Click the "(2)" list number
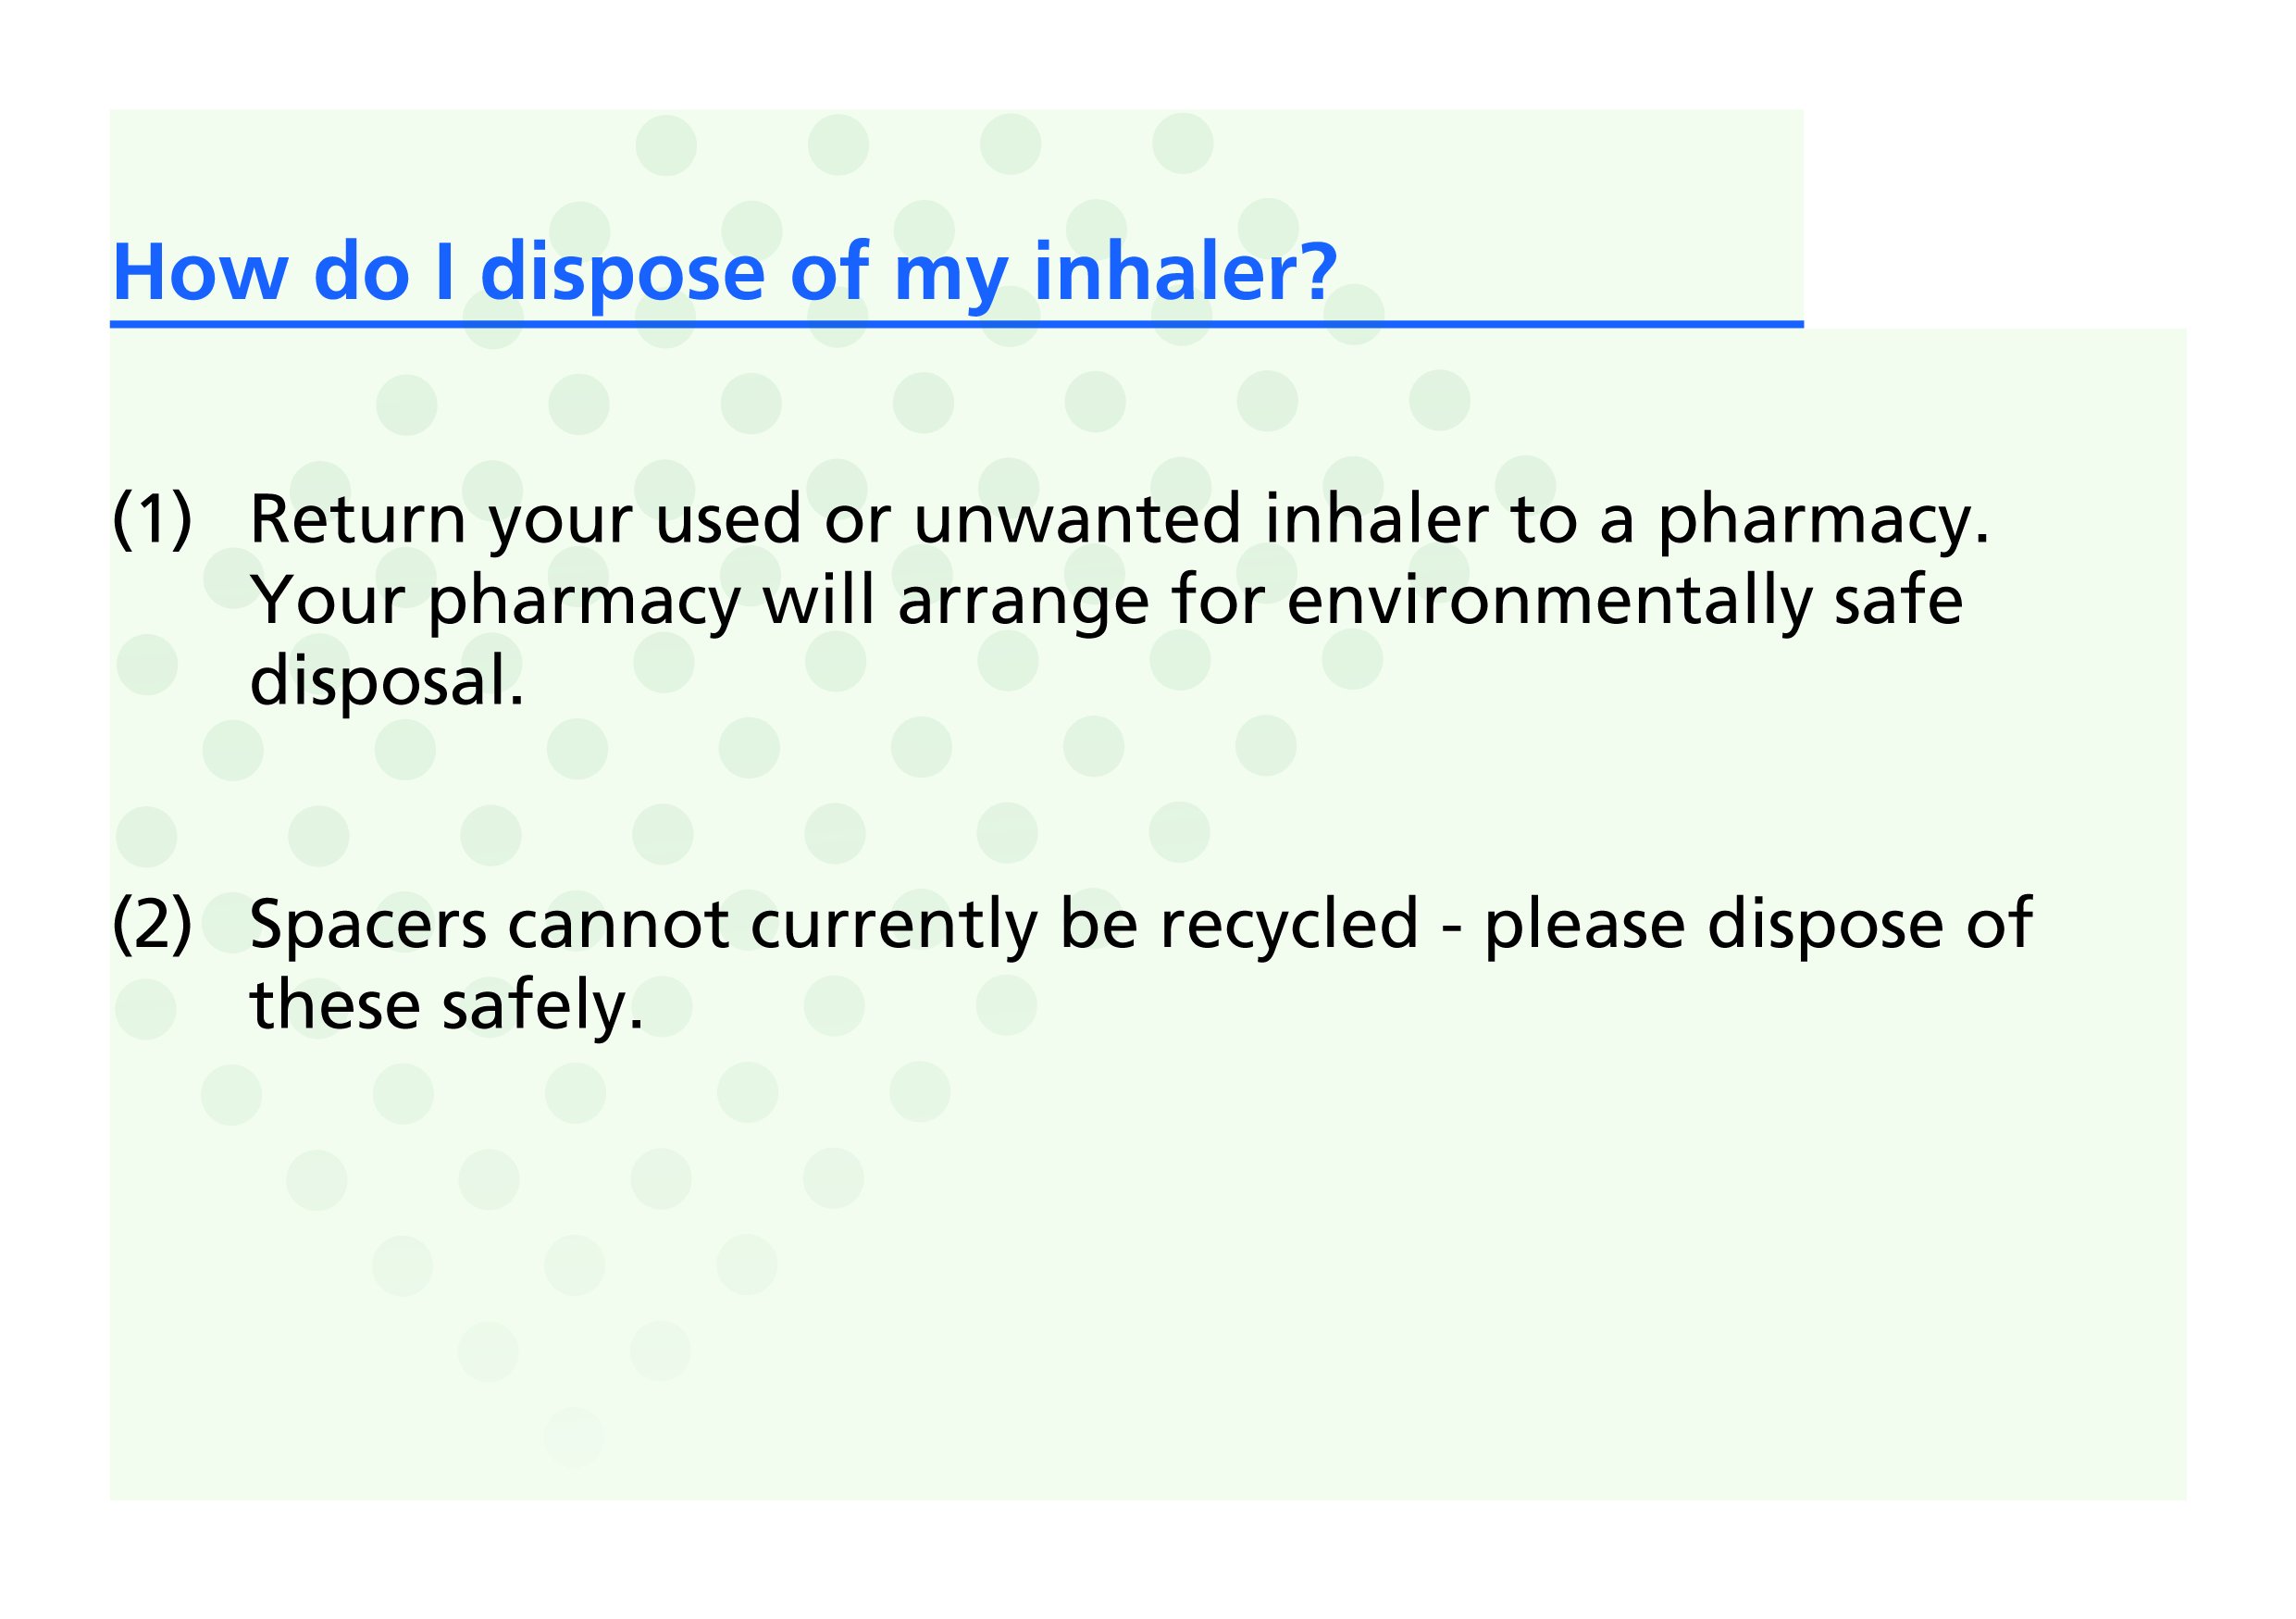This screenshot has height=1619, width=2296. point(152,924)
